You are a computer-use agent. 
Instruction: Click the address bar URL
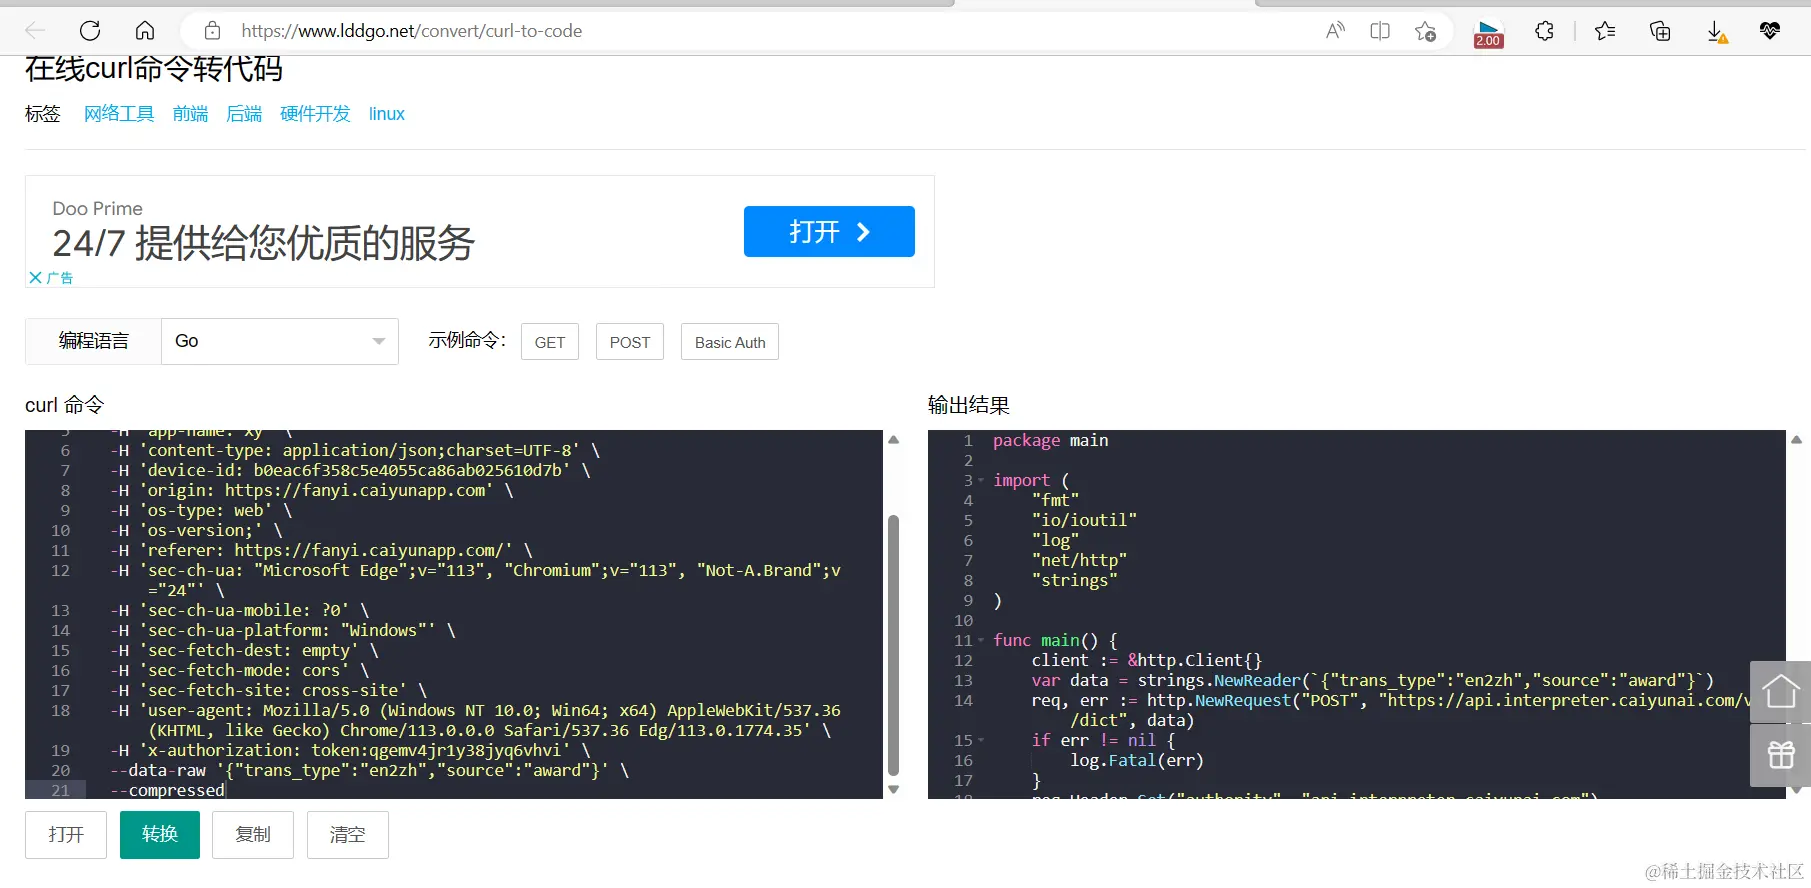pos(412,31)
